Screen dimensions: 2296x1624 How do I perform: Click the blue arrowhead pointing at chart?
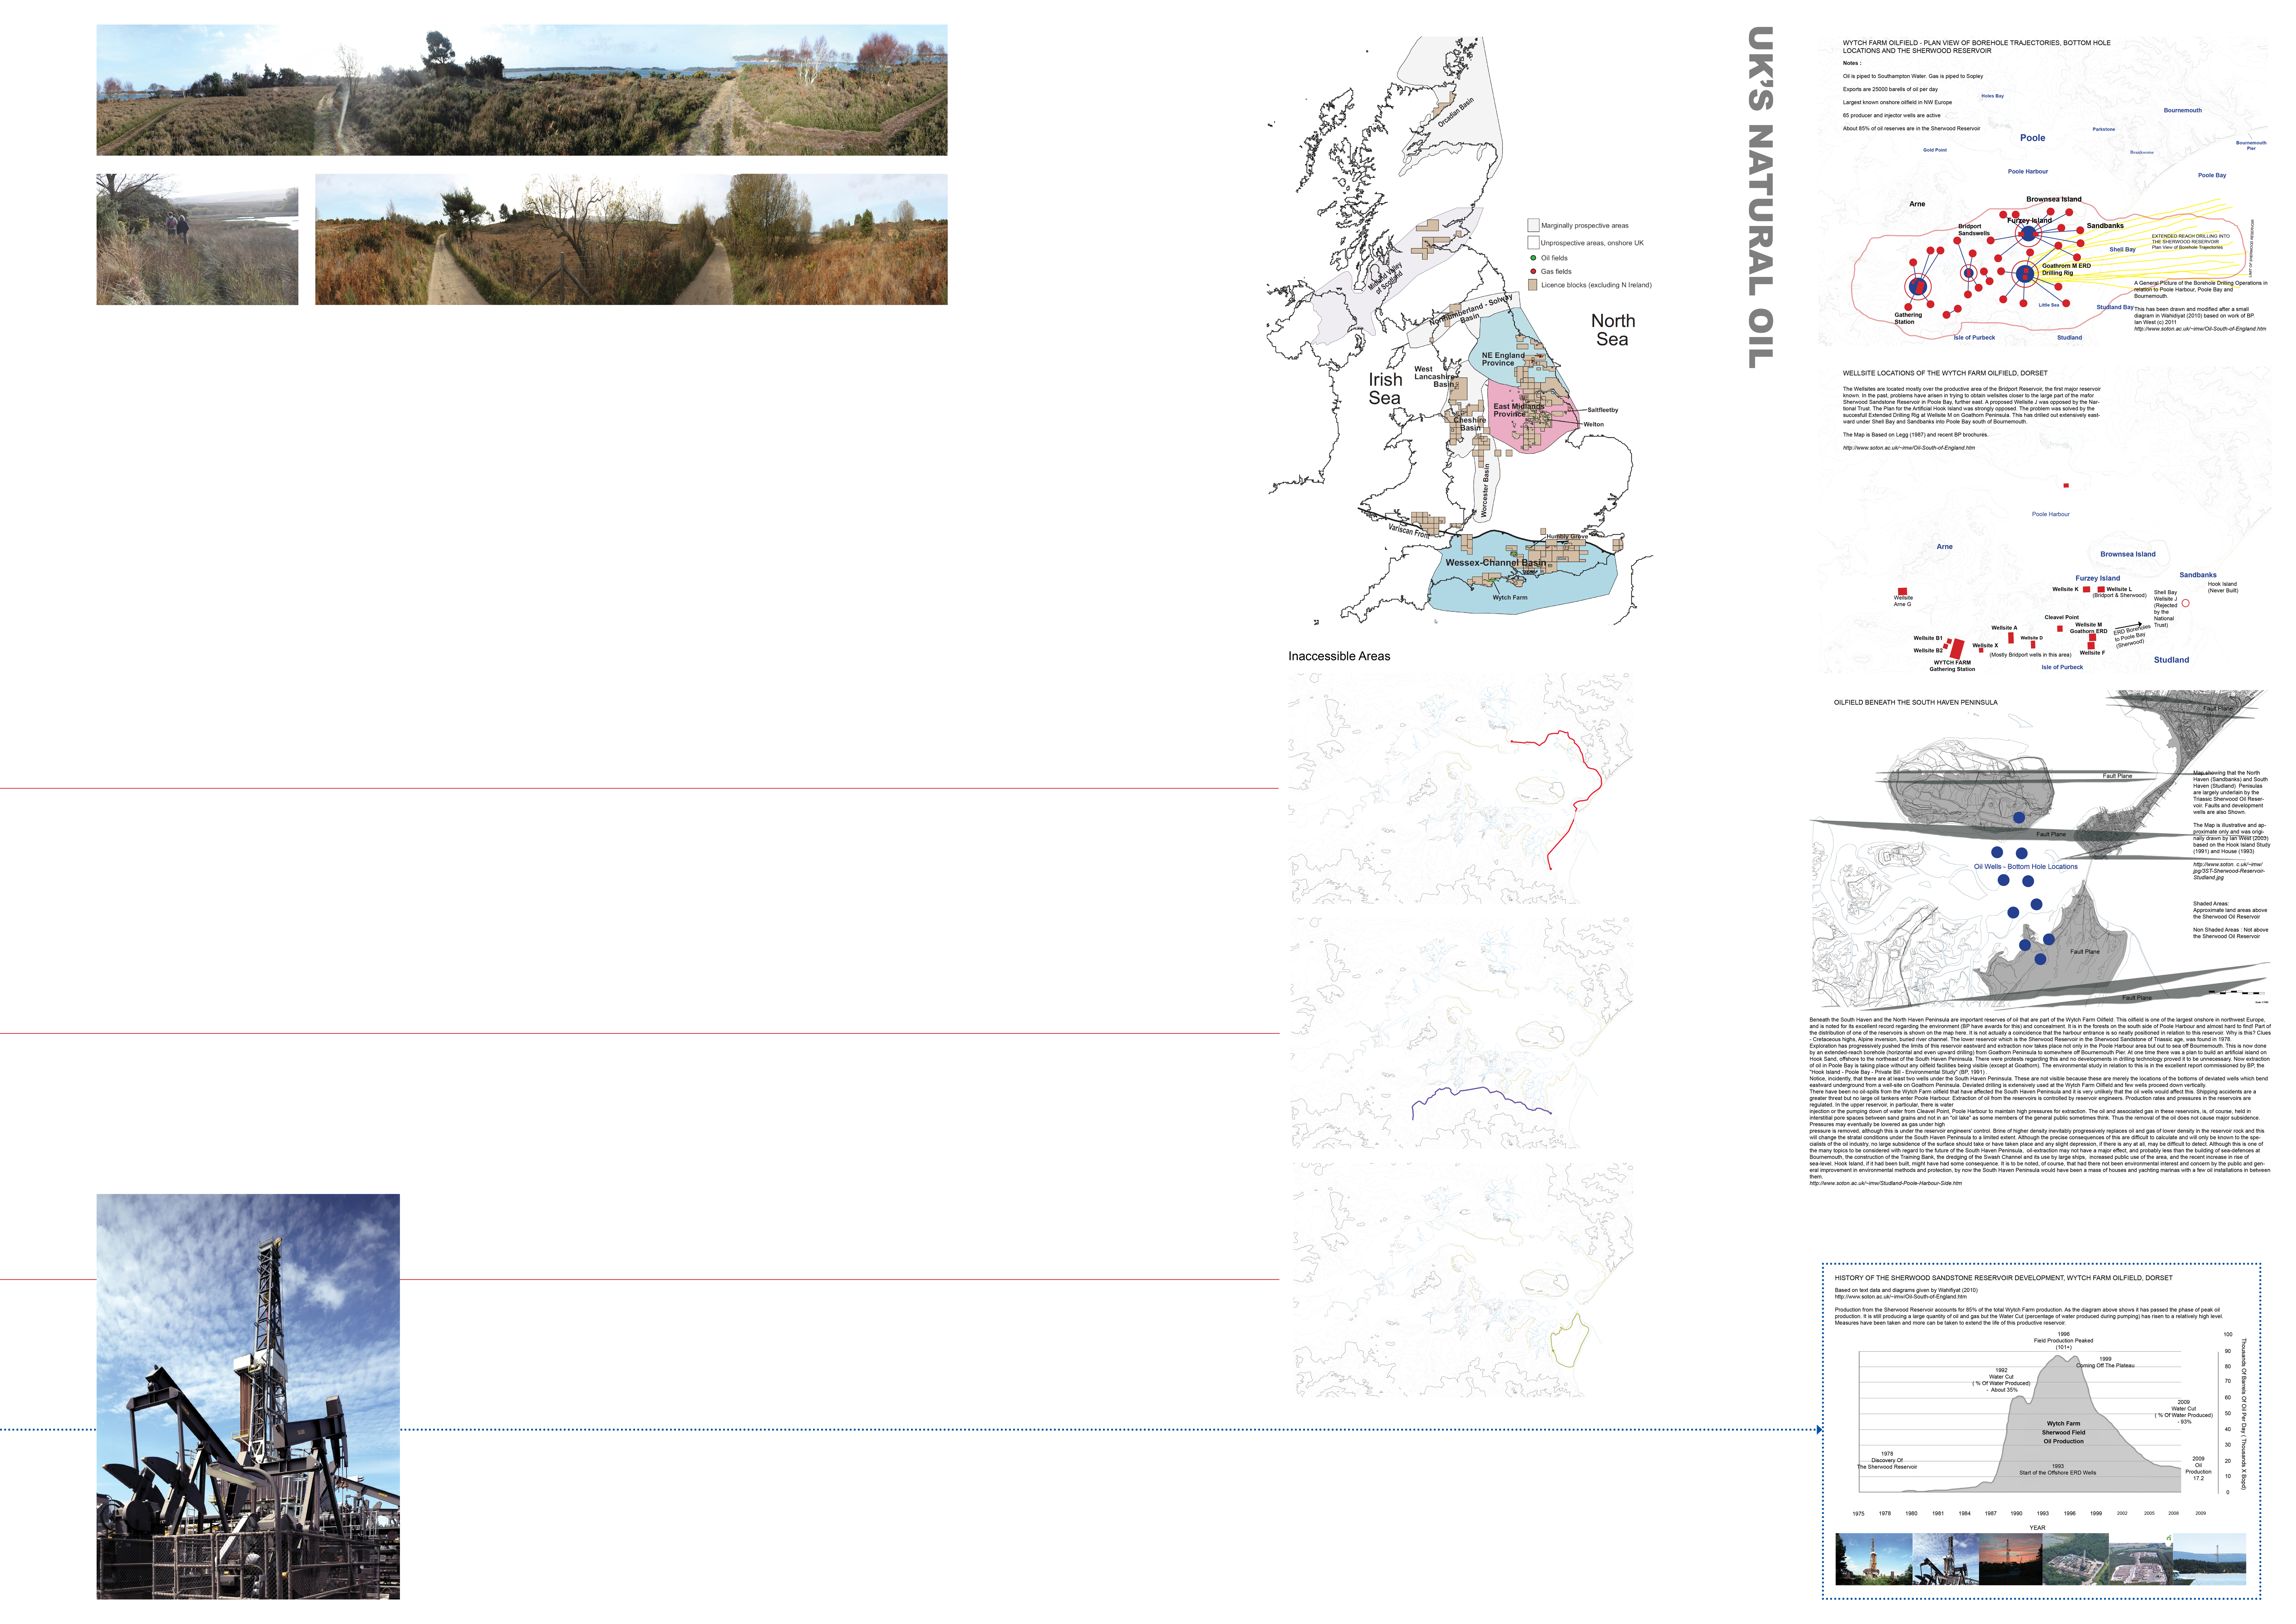click(x=1819, y=1430)
